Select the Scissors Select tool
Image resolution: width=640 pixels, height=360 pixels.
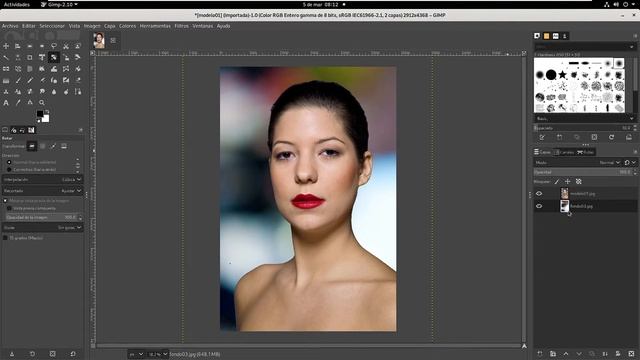pos(66,46)
